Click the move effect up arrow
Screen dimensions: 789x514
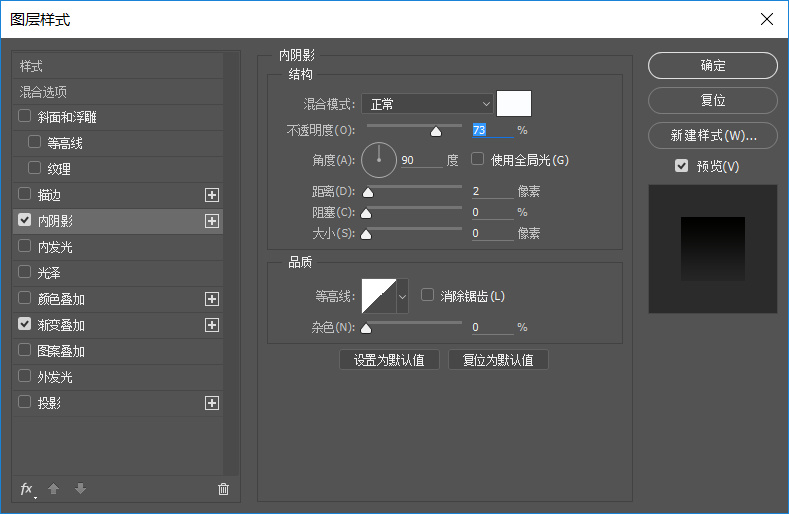(54, 489)
